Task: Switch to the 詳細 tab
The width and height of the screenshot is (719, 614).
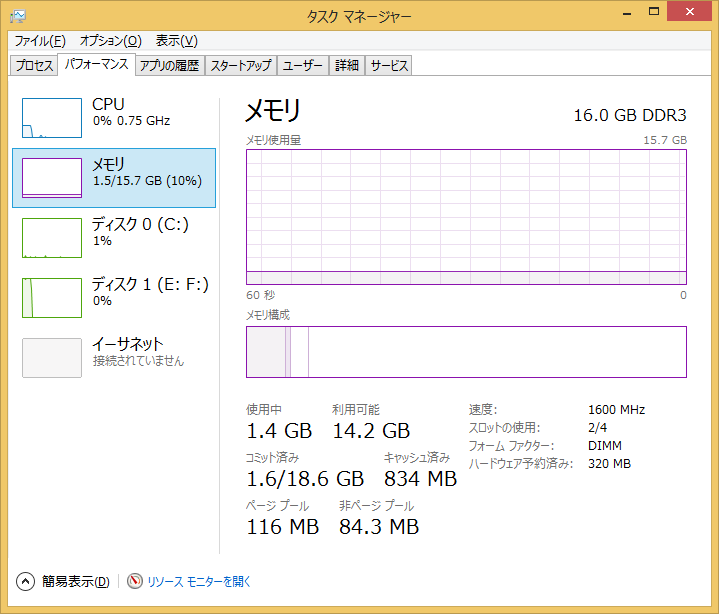Action: point(346,66)
